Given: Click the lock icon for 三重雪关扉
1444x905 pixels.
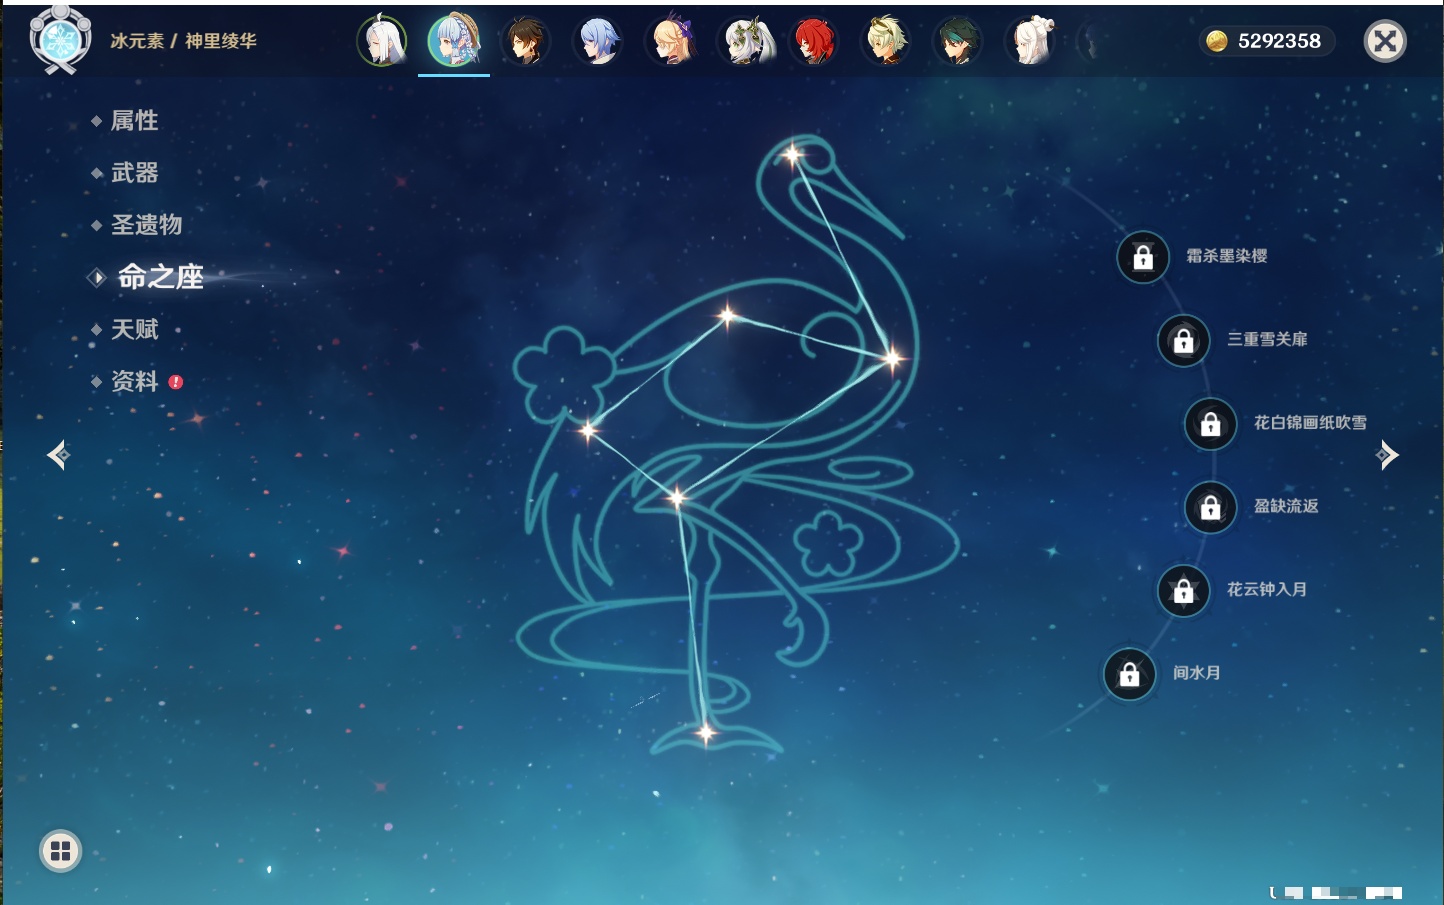Looking at the screenshot, I should point(1184,340).
